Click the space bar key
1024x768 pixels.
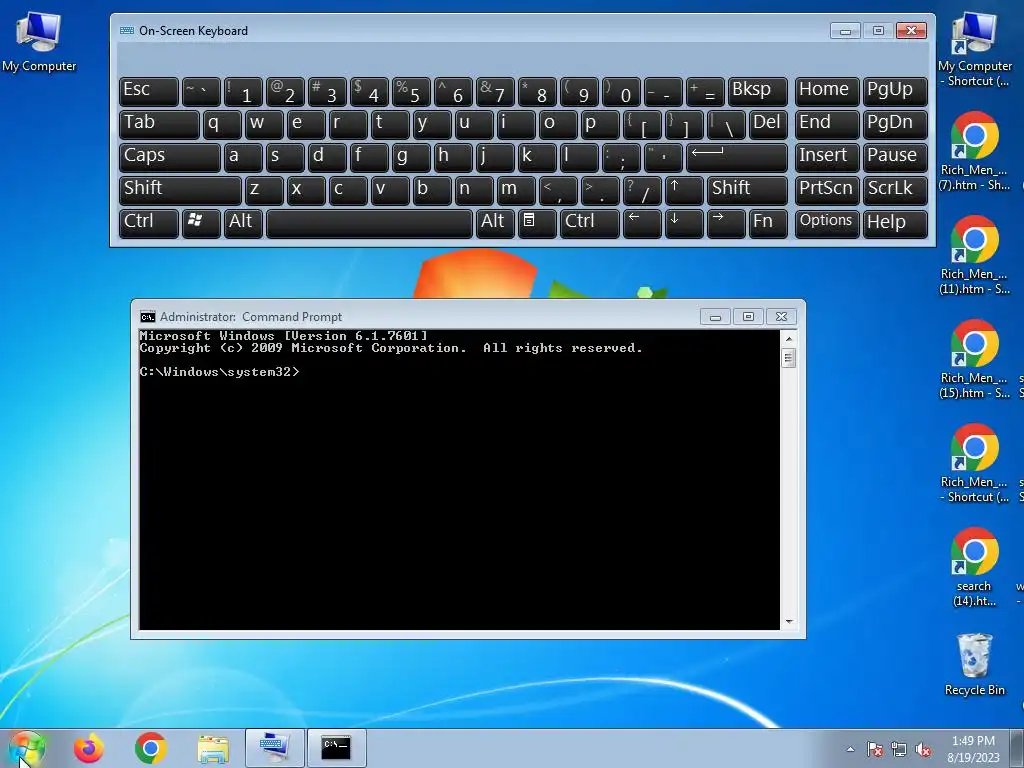pyautogui.click(x=369, y=222)
